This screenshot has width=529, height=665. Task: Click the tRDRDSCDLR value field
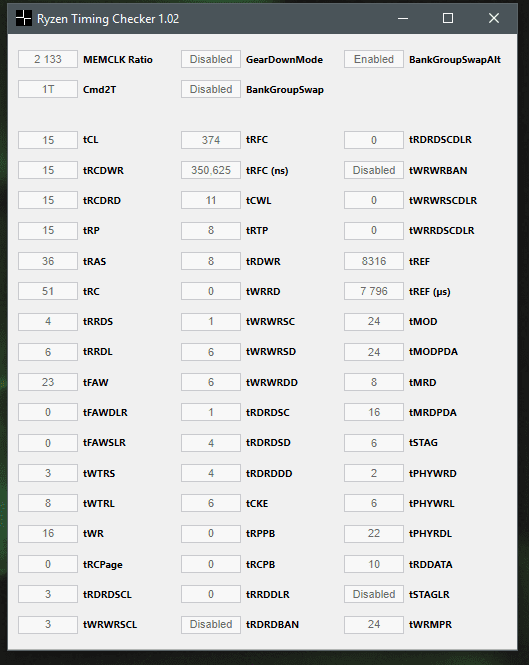374,140
